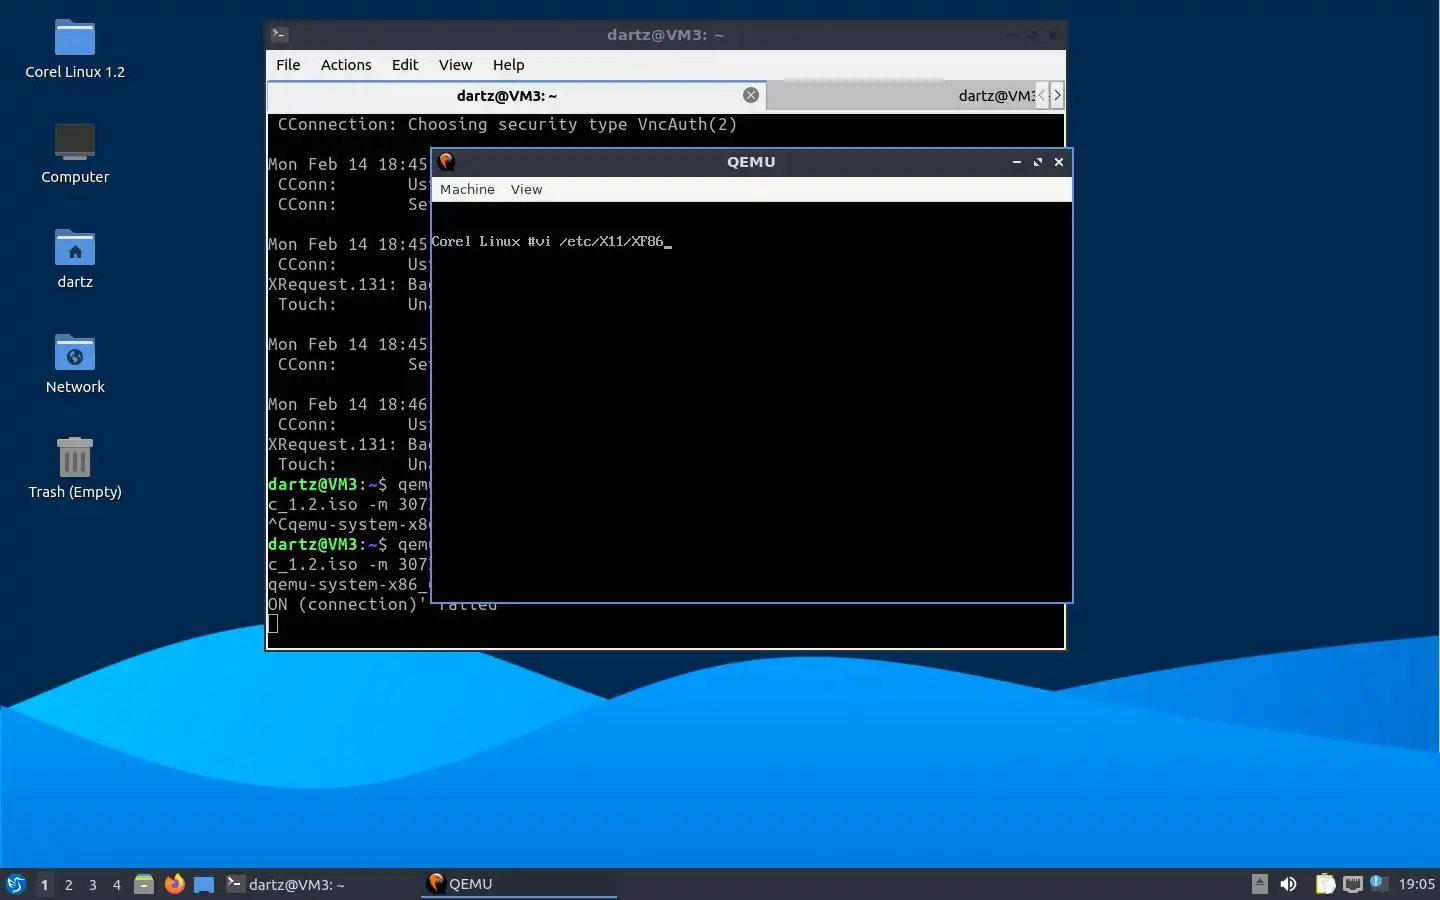Open the volume control tray icon
The image size is (1440, 900).
(x=1289, y=884)
